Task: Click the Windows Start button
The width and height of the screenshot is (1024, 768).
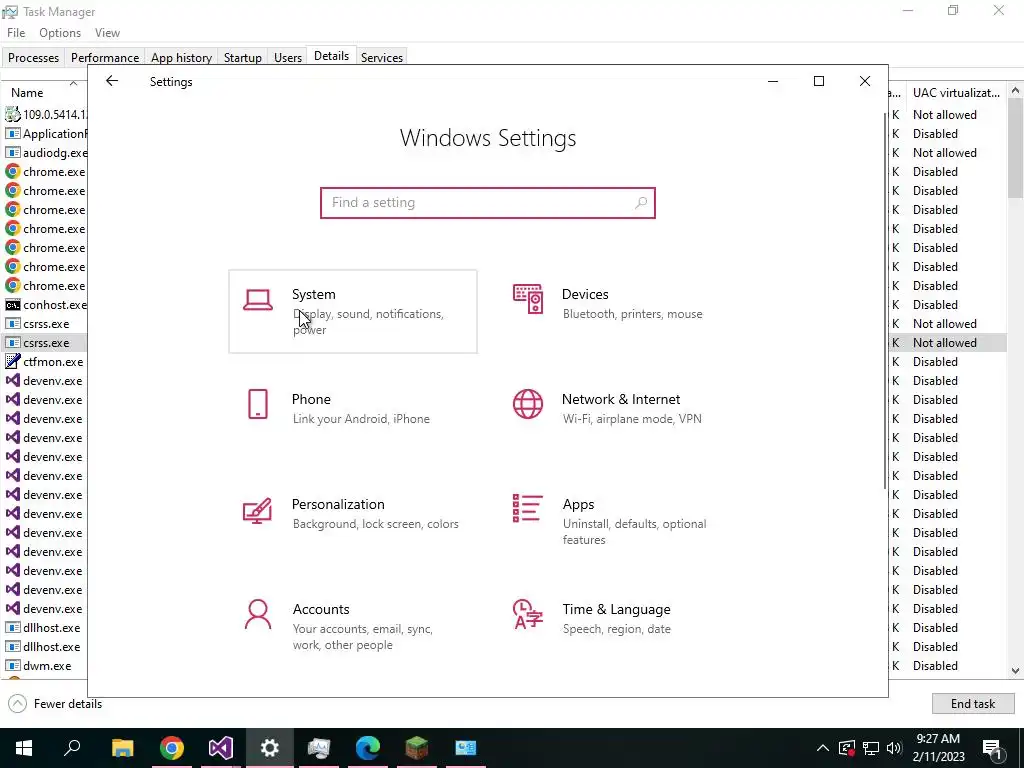Action: [24, 748]
